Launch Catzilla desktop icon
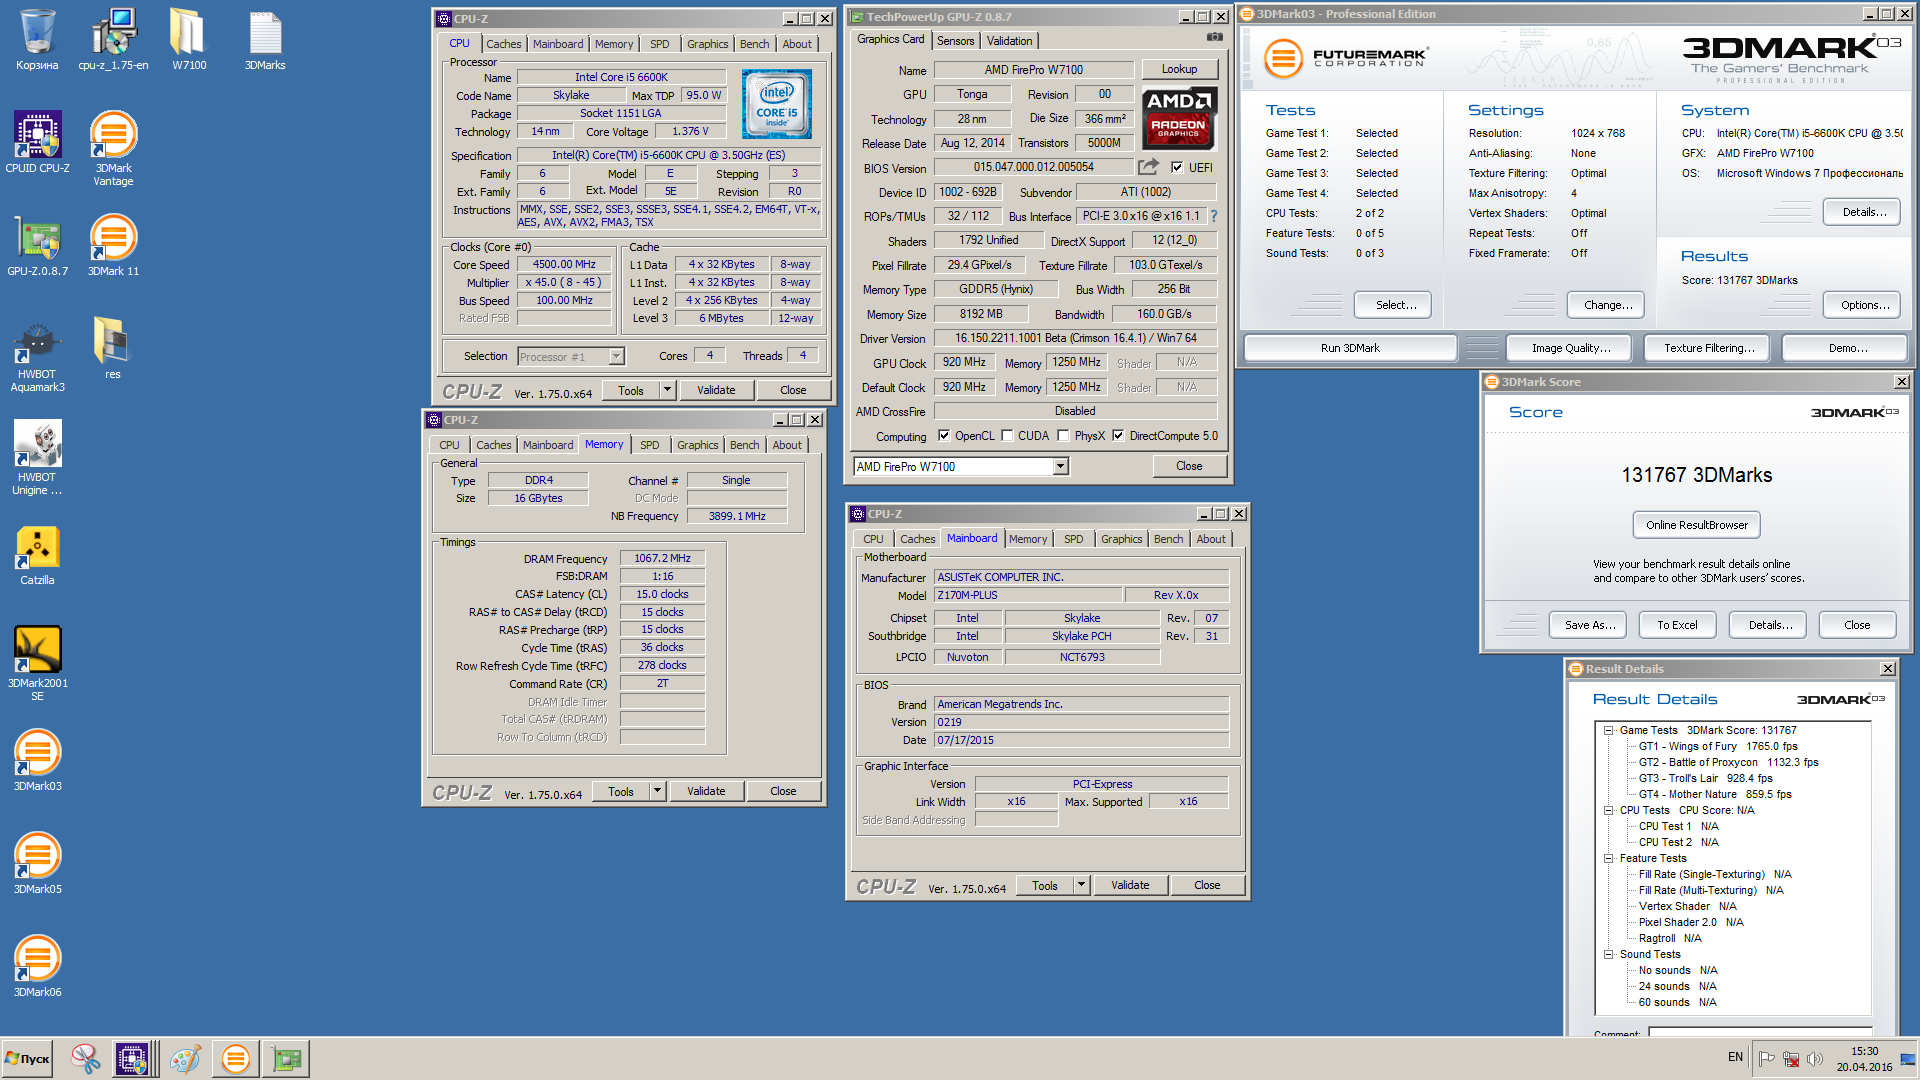 pos(37,555)
